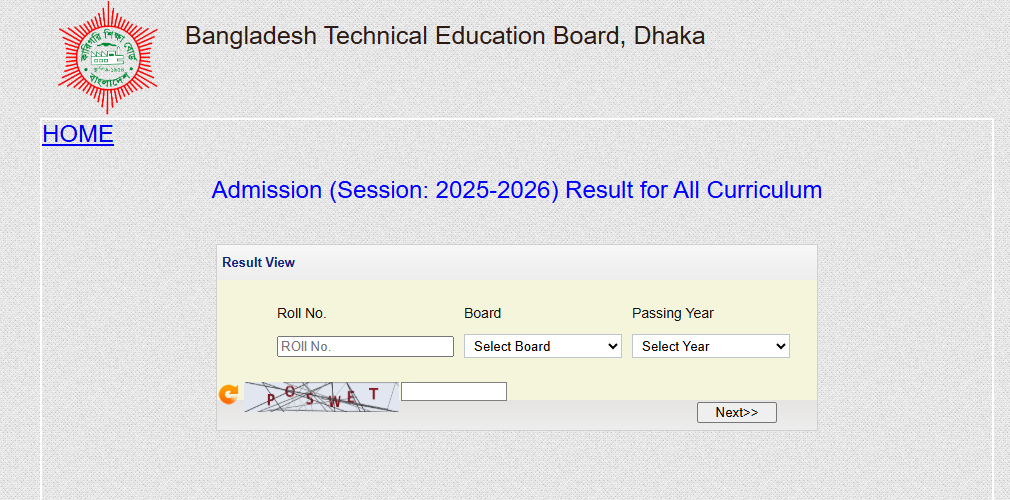1010x500 pixels.
Task: Click the Select Year dropdown arrow
Action: [780, 347]
